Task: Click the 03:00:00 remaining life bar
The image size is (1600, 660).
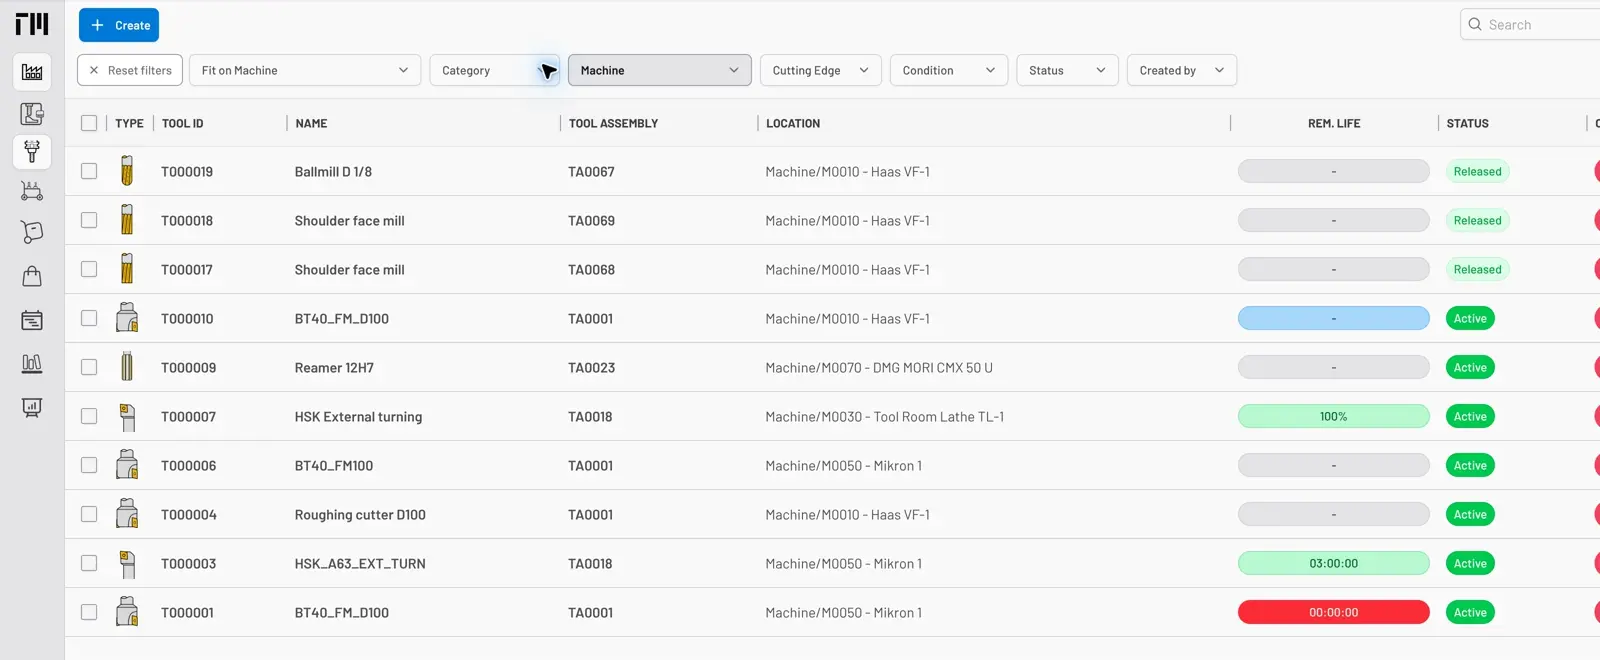Action: coord(1334,563)
